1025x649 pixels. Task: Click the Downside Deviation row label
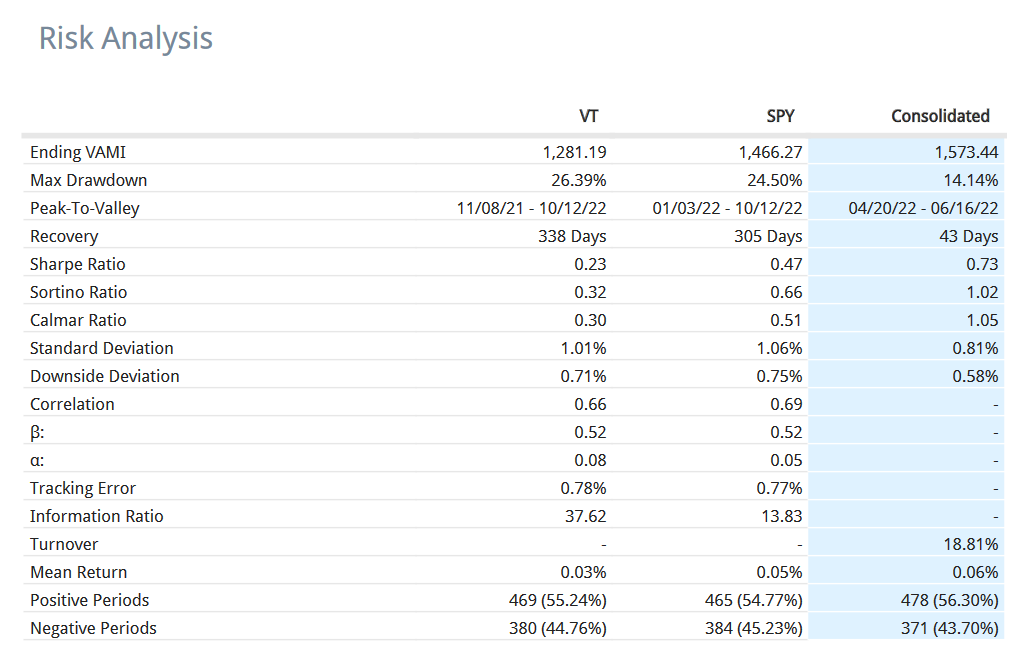105,376
